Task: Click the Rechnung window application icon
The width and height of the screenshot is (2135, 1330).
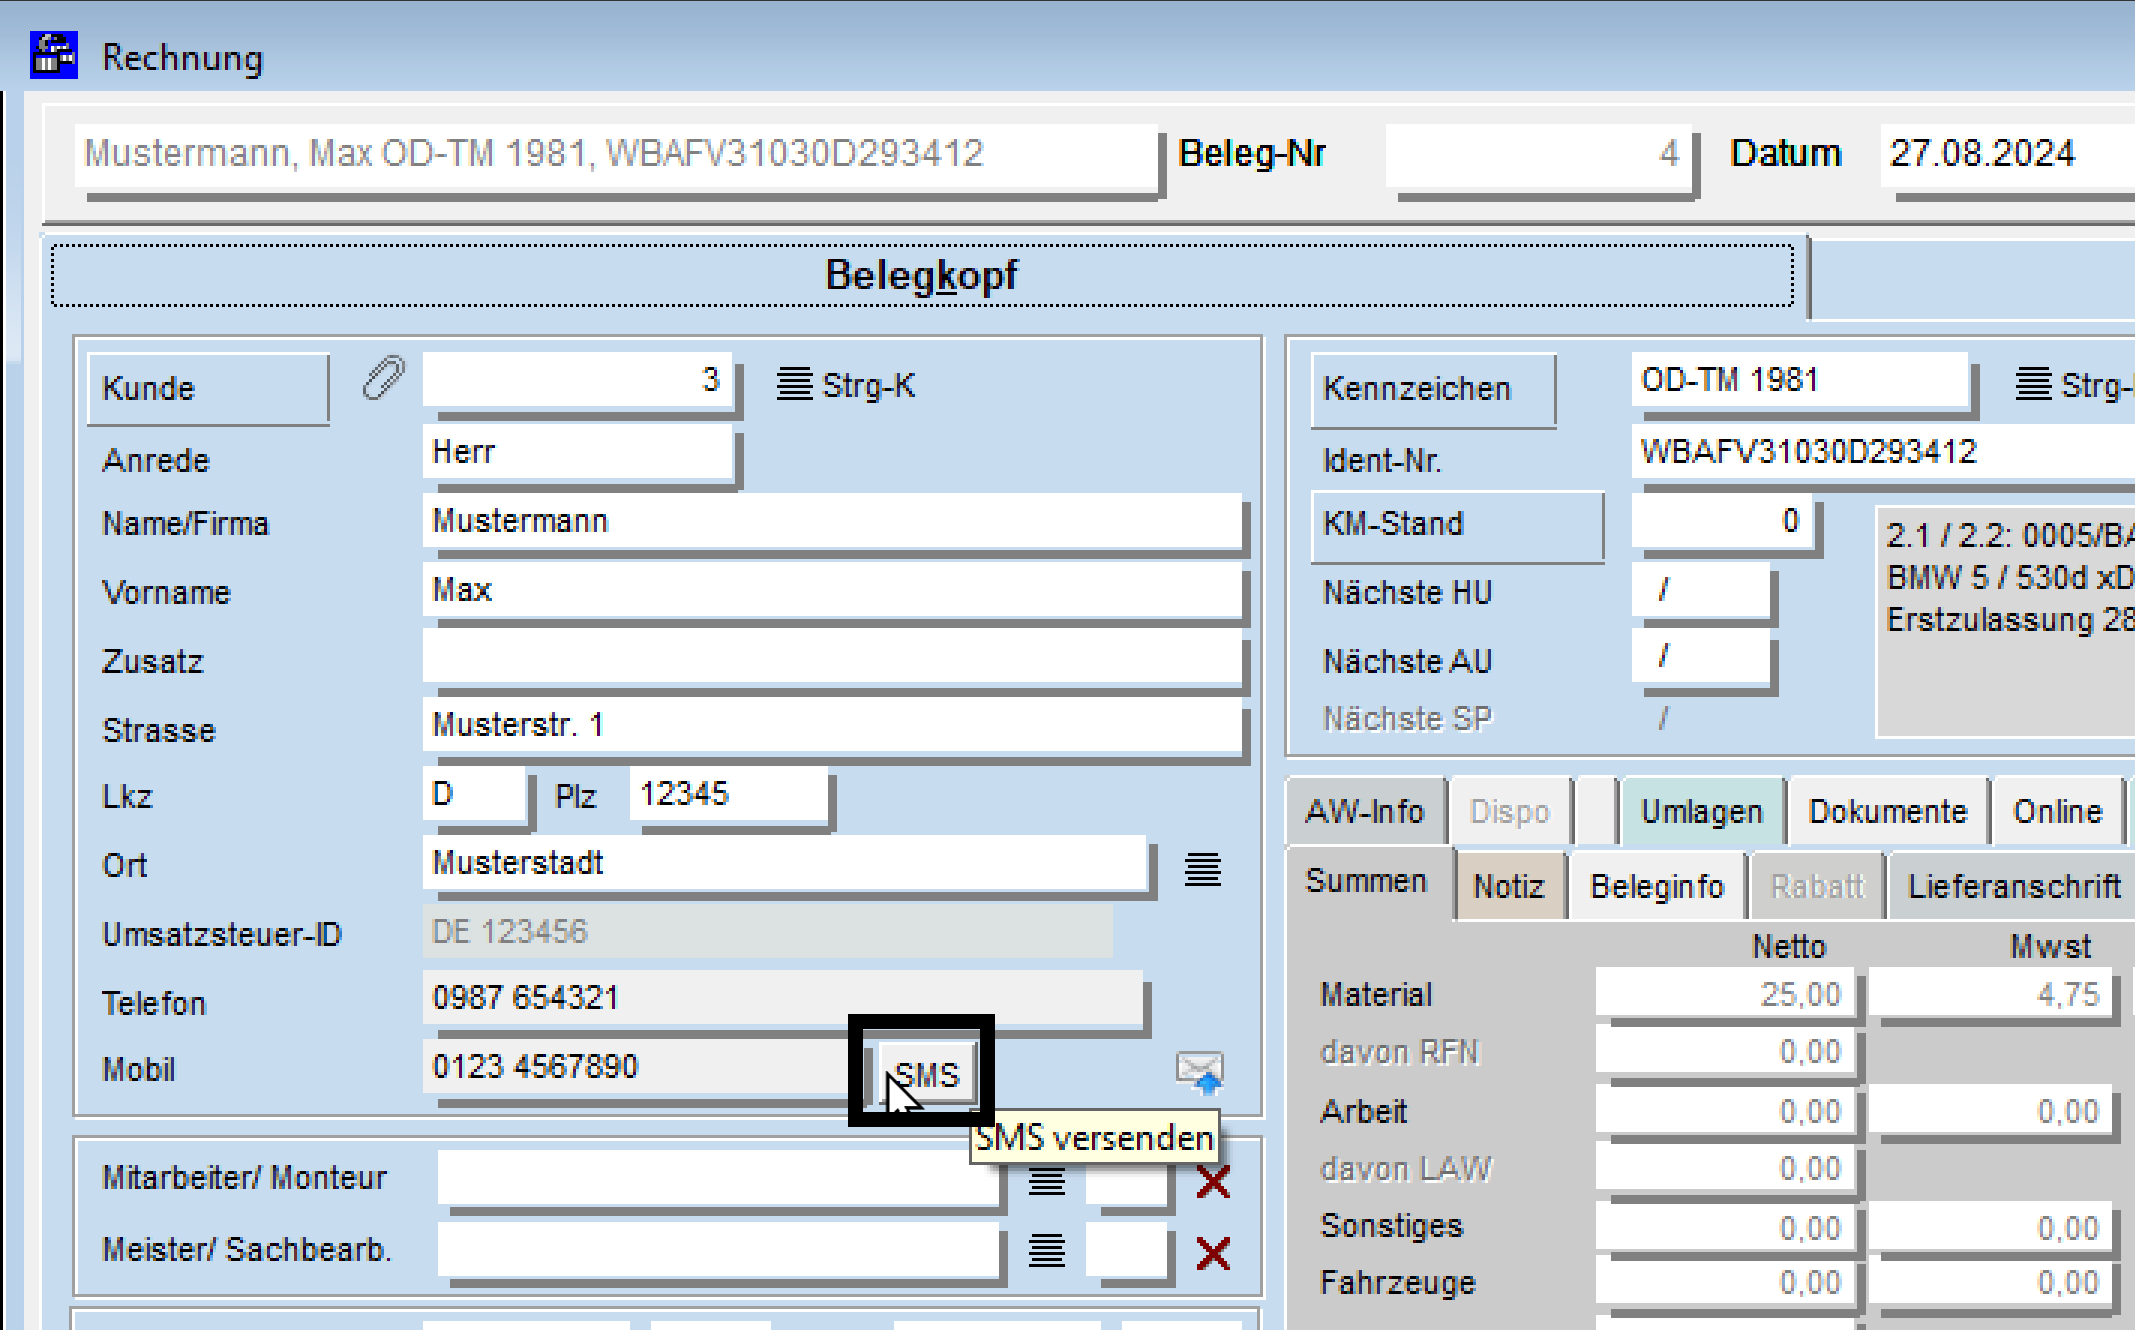Action: click(53, 55)
